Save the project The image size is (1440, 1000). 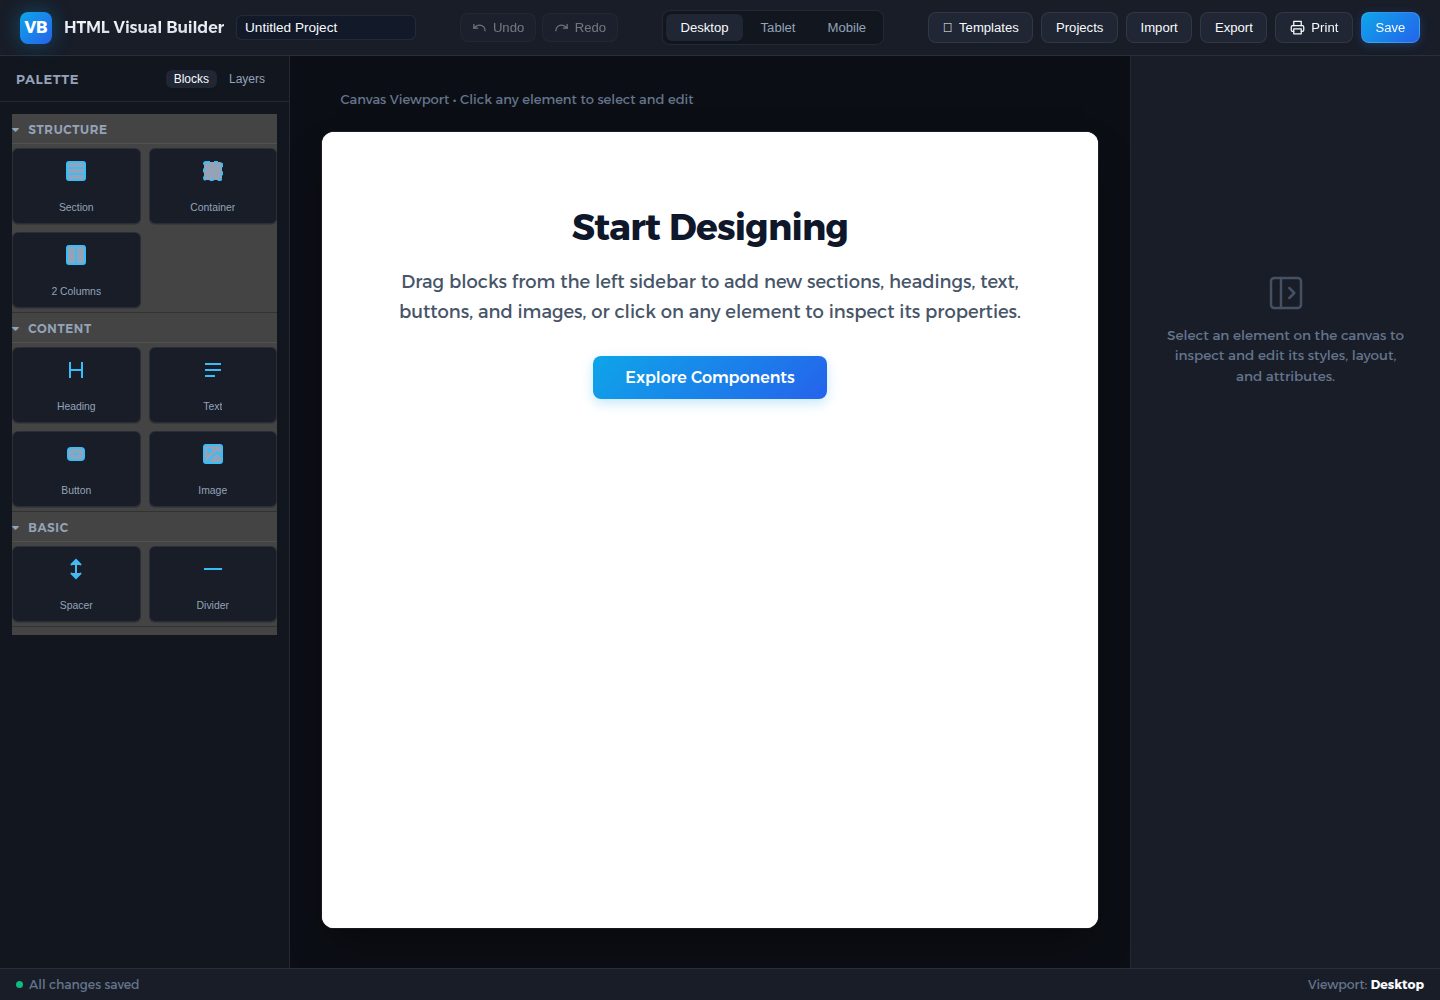tap(1390, 28)
